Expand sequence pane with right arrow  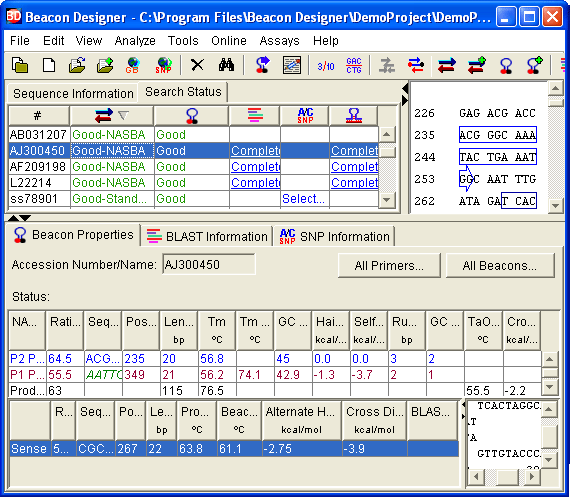click(x=405, y=101)
